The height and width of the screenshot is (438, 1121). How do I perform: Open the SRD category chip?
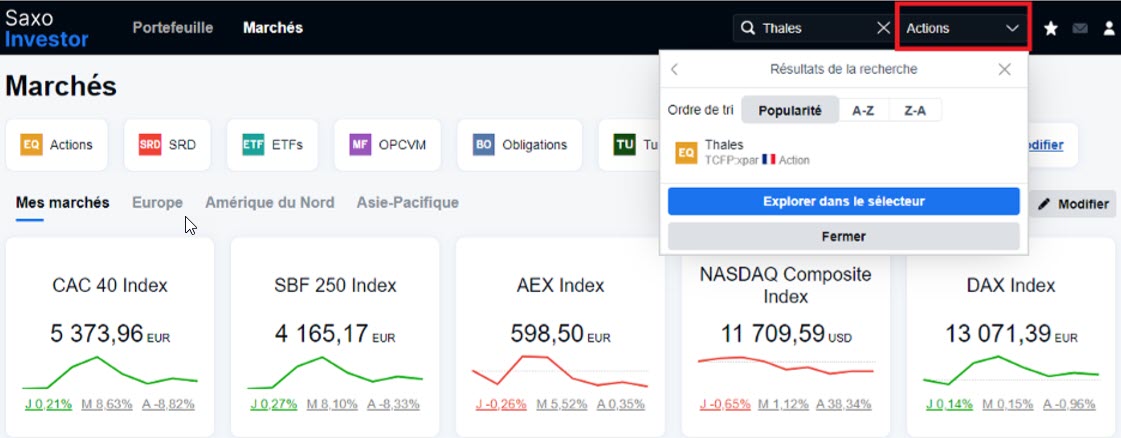click(167, 145)
